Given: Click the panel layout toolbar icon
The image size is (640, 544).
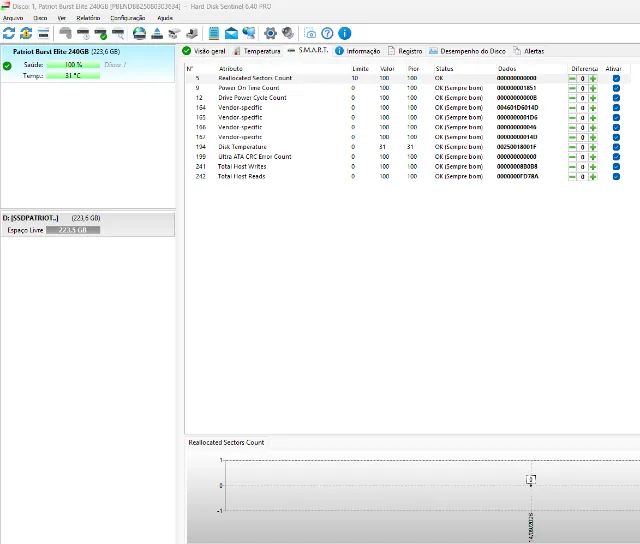Looking at the screenshot, I should [43, 33].
